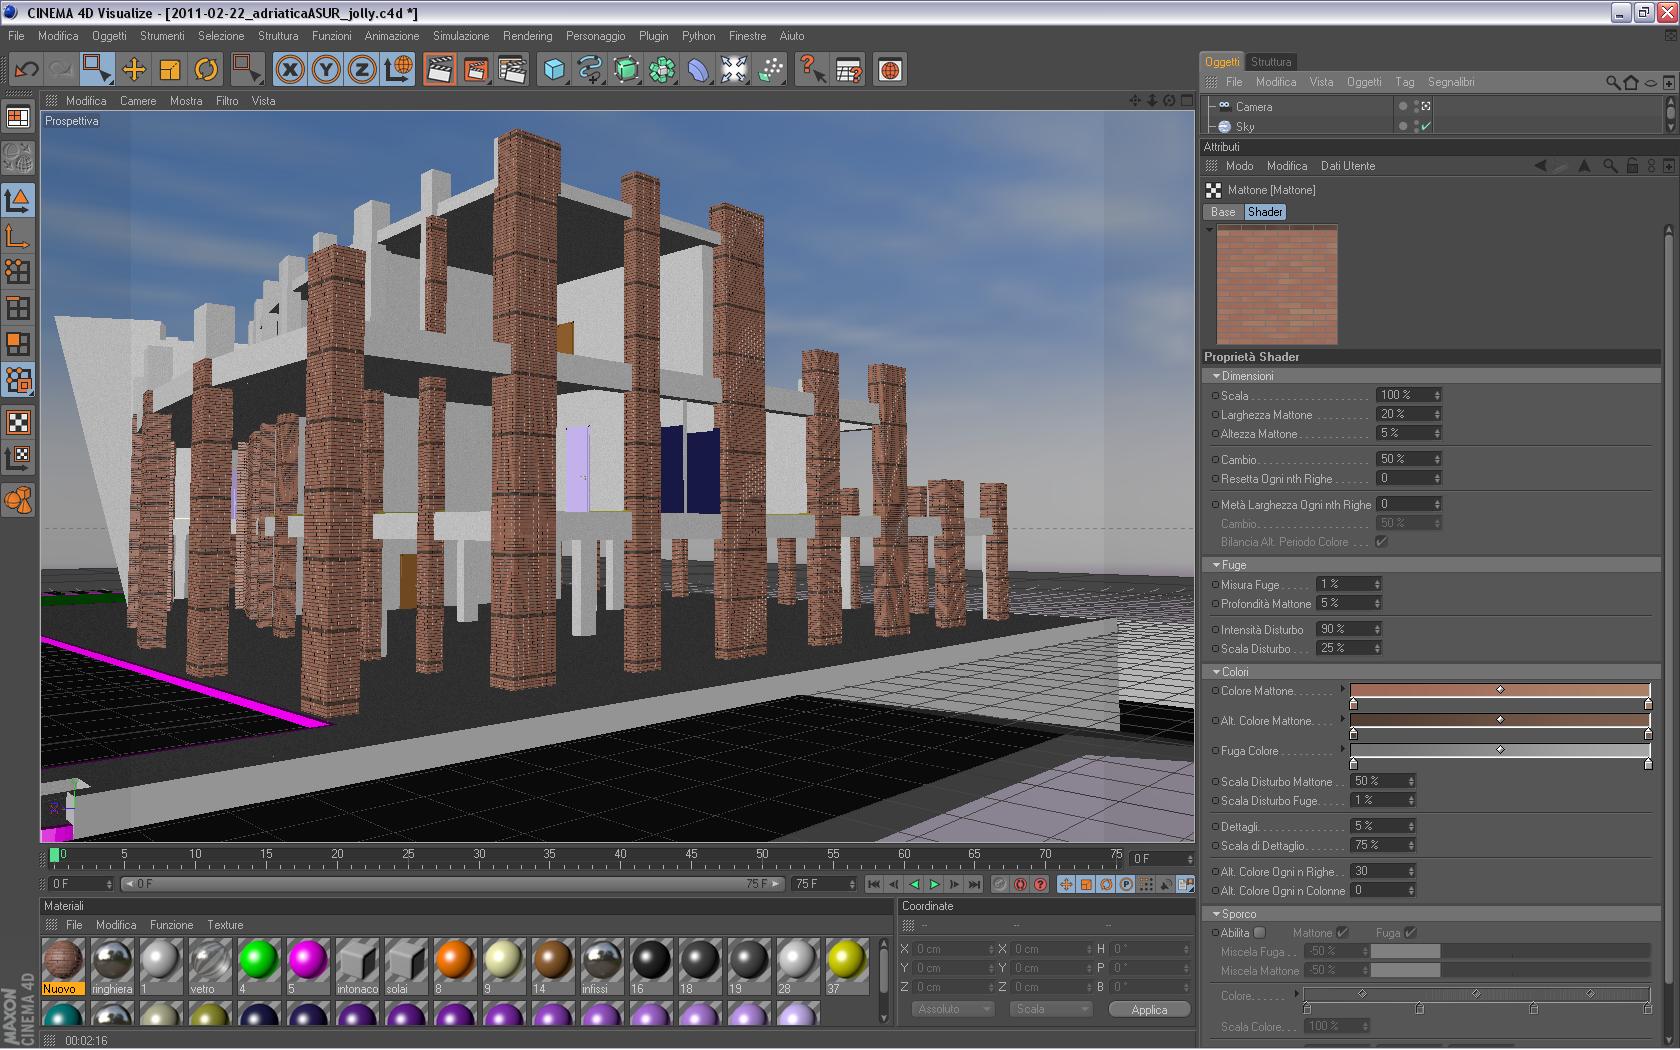Render the active view with the clapperboard
Viewport: 1680px width, 1050px height.
tap(439, 70)
